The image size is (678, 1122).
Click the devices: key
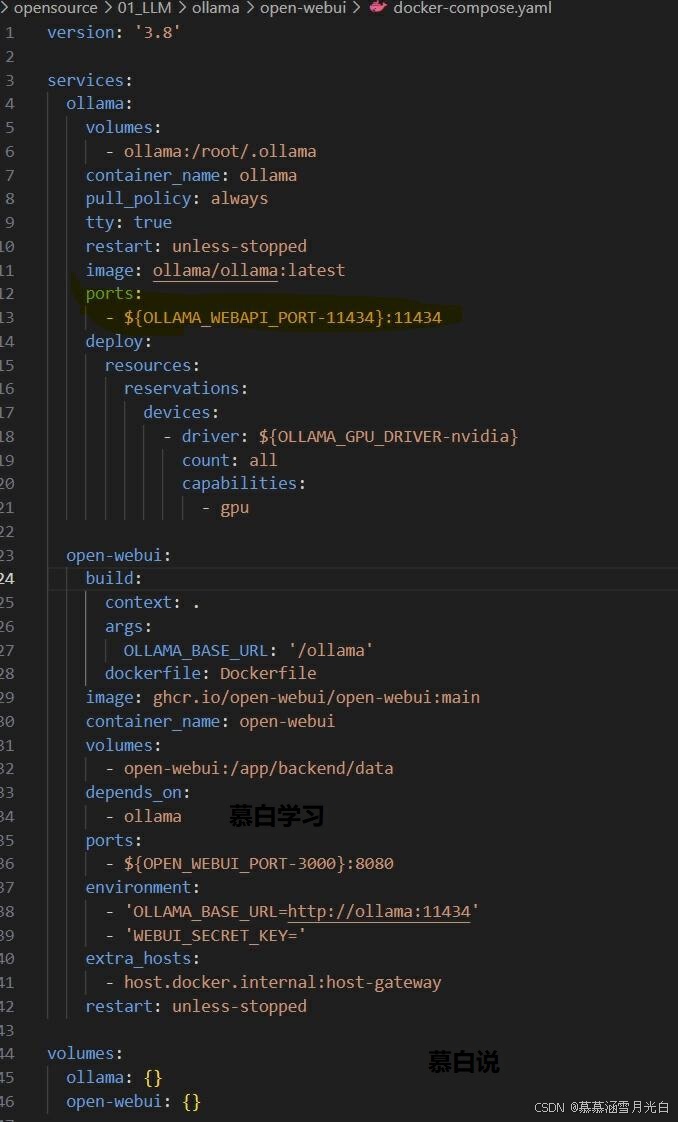(x=181, y=412)
